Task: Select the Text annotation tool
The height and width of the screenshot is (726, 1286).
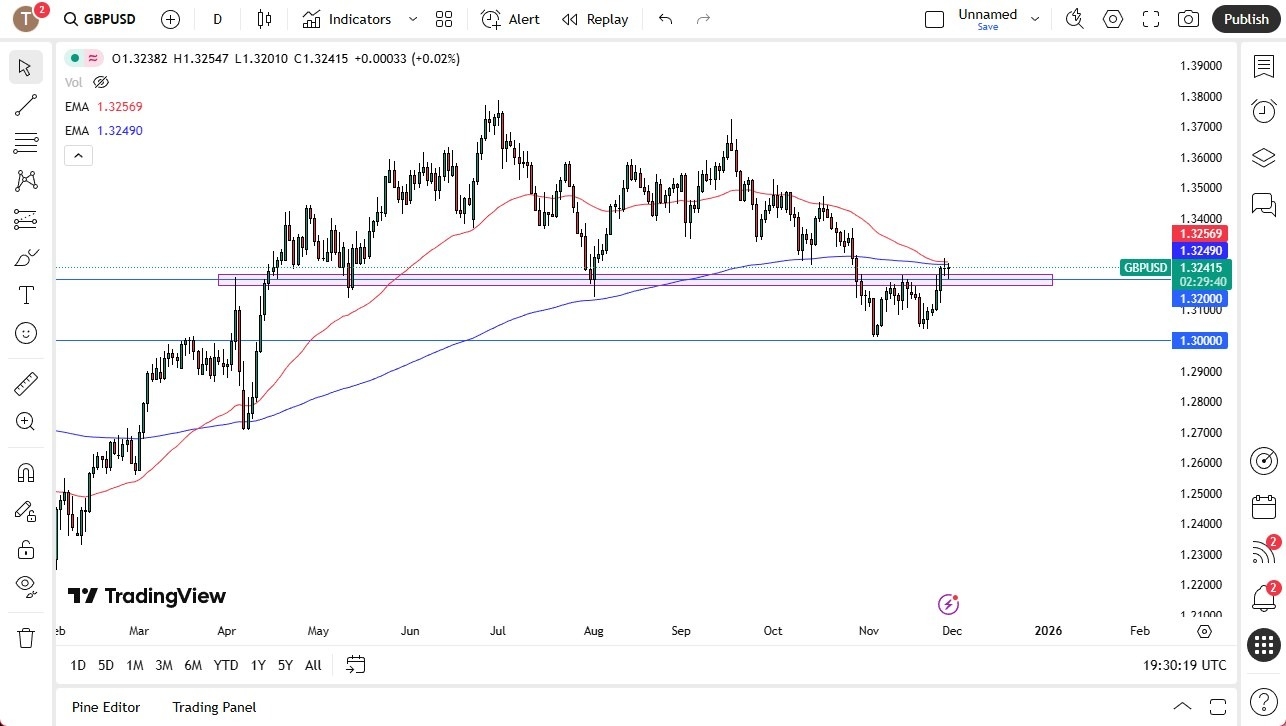Action: pos(25,295)
